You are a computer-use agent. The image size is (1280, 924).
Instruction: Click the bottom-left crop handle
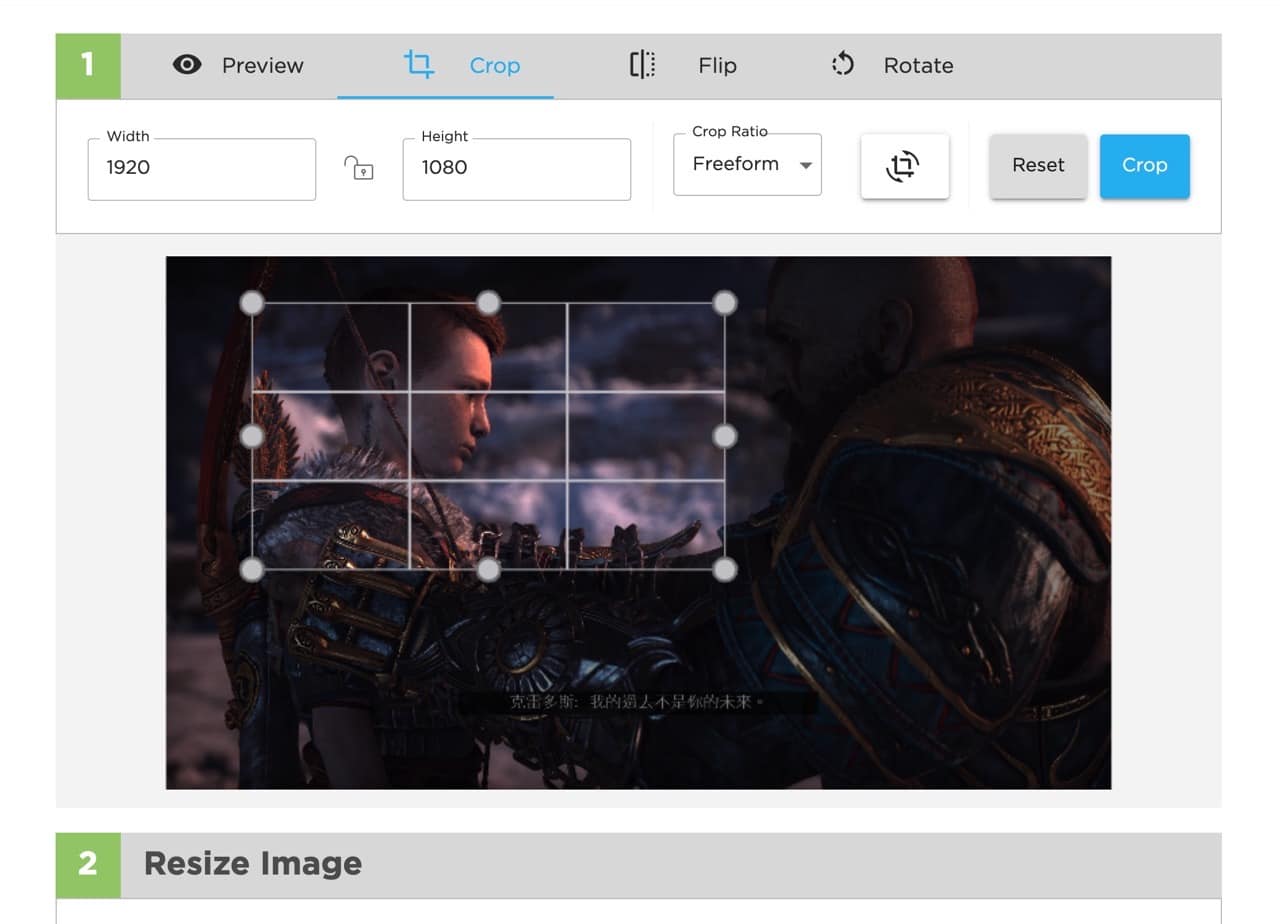click(252, 570)
